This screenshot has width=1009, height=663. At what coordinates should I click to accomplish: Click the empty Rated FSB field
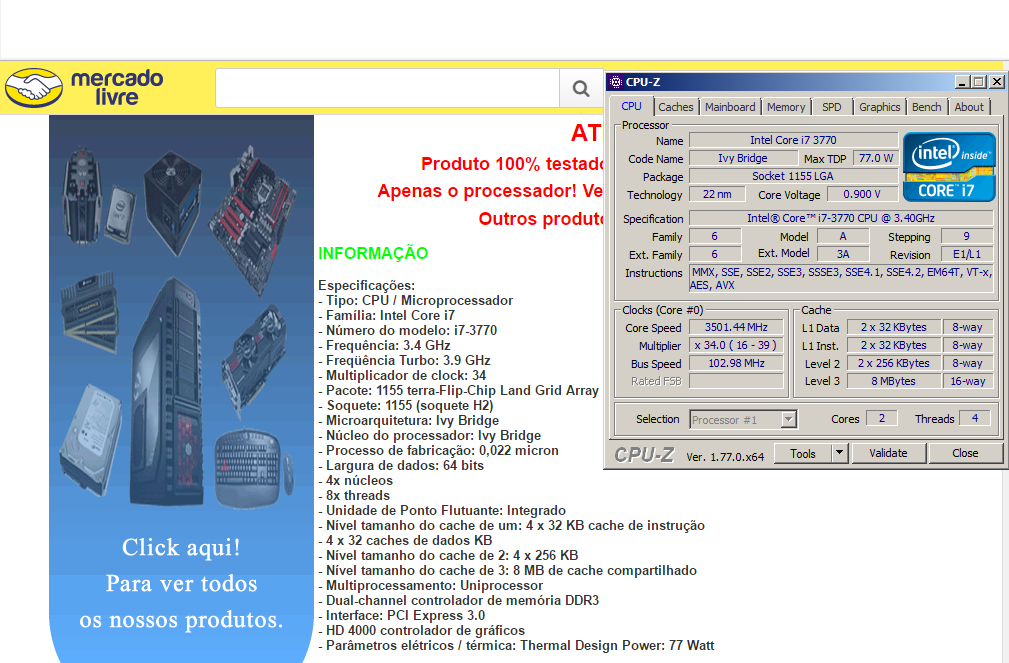[x=736, y=381]
